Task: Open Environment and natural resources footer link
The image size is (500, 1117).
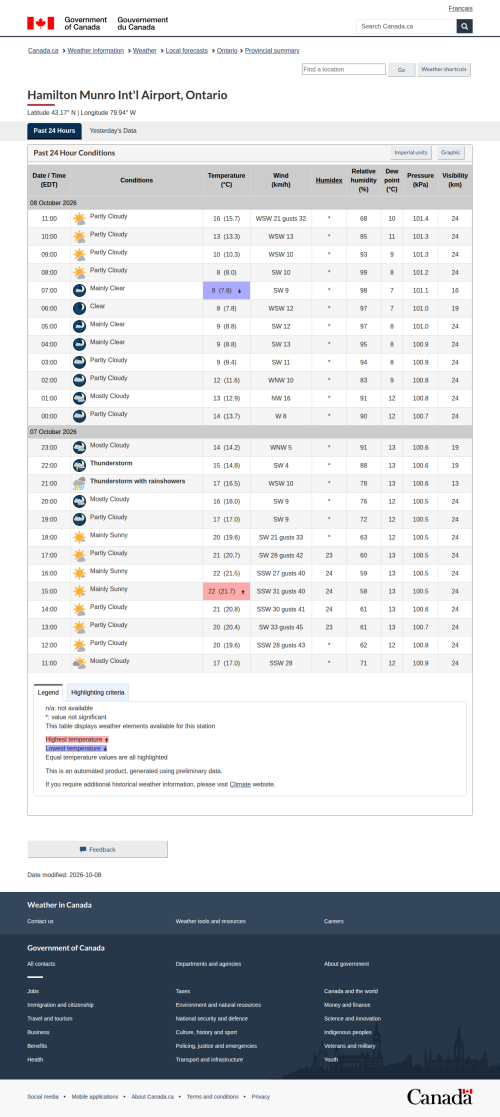Action: pyautogui.click(x=219, y=1005)
